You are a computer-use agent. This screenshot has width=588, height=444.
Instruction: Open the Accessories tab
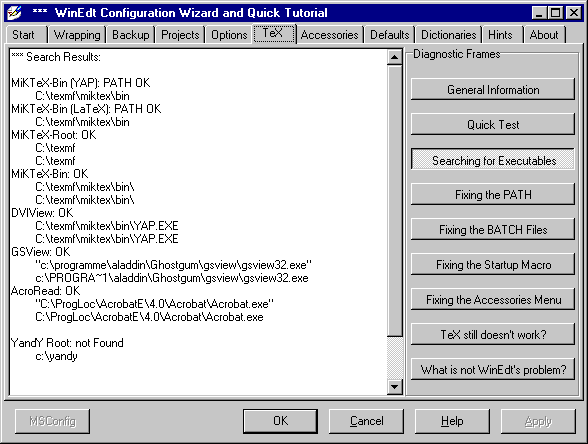tap(330, 35)
